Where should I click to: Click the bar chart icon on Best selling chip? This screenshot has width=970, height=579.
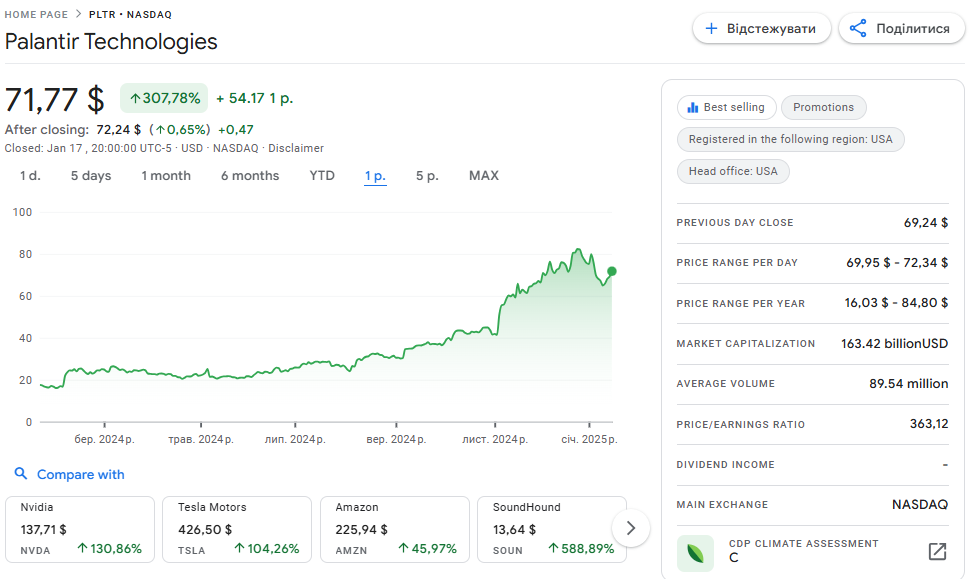tap(693, 108)
